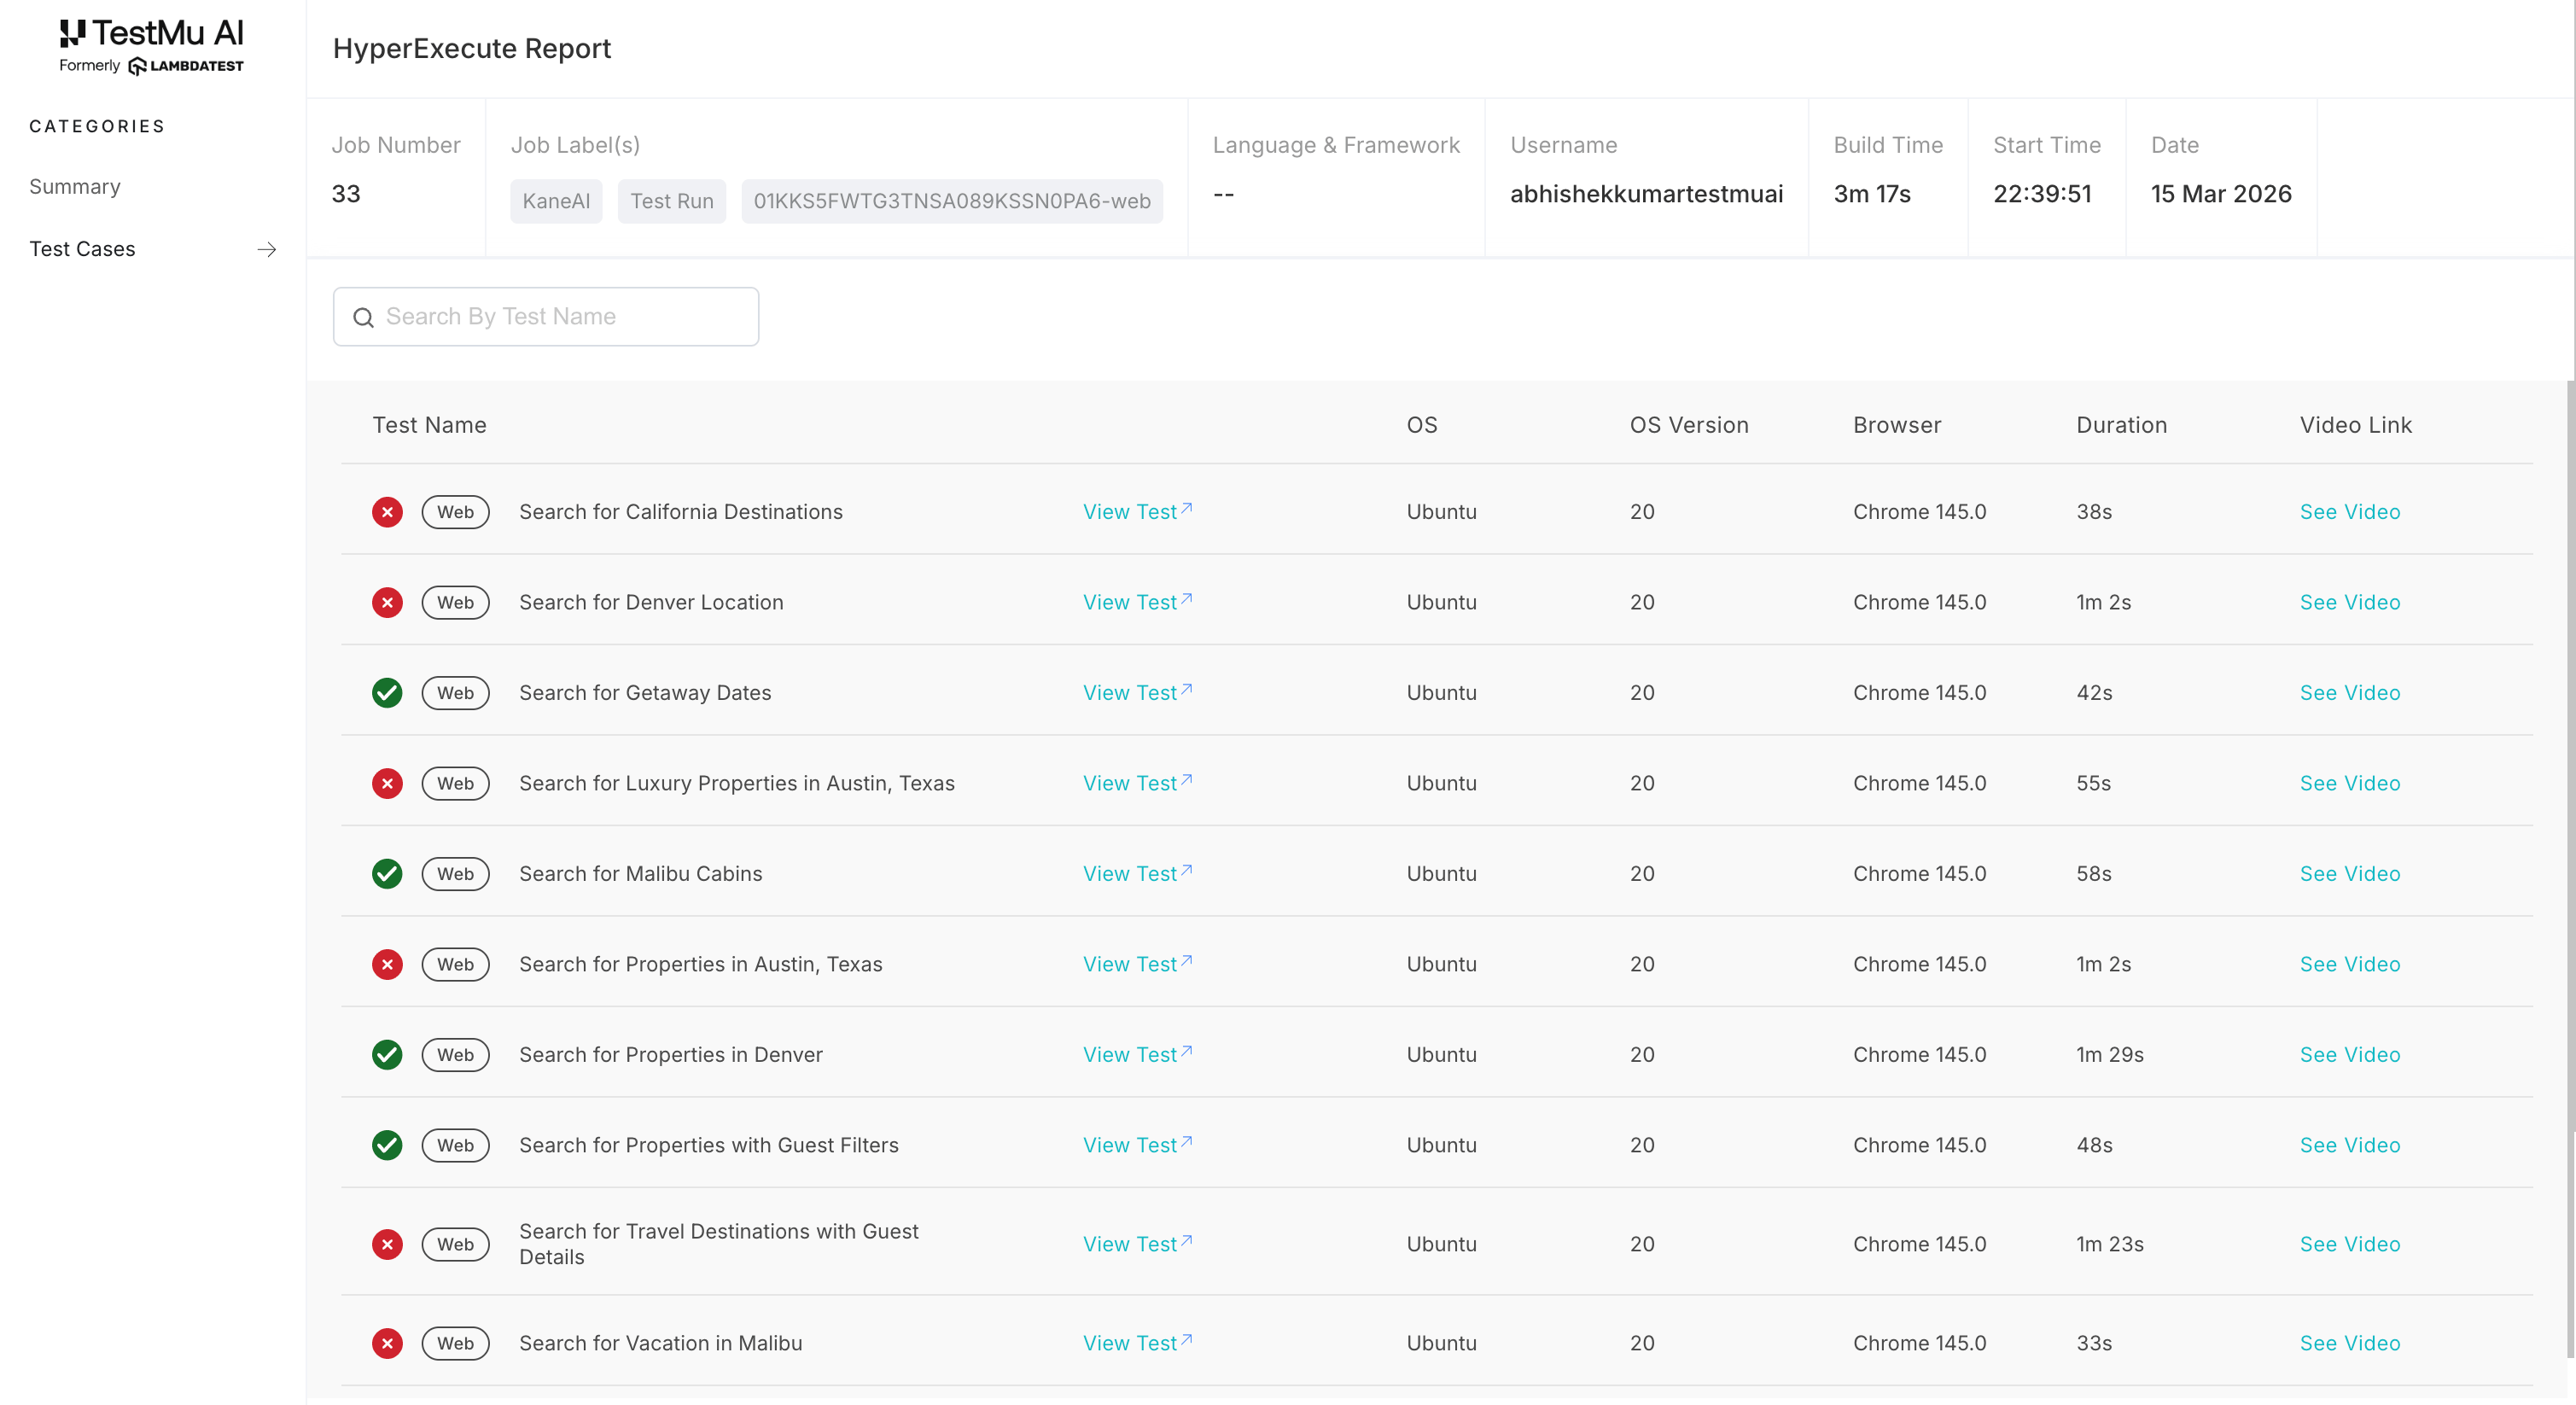Expand Test Cases via the arrow
This screenshot has width=2576, height=1405.
pos(265,250)
